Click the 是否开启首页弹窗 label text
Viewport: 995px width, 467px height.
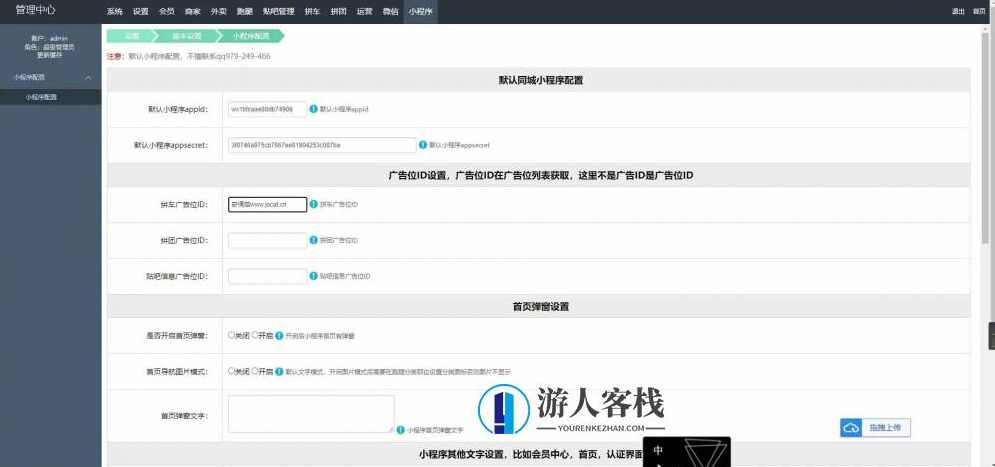click(x=176, y=336)
